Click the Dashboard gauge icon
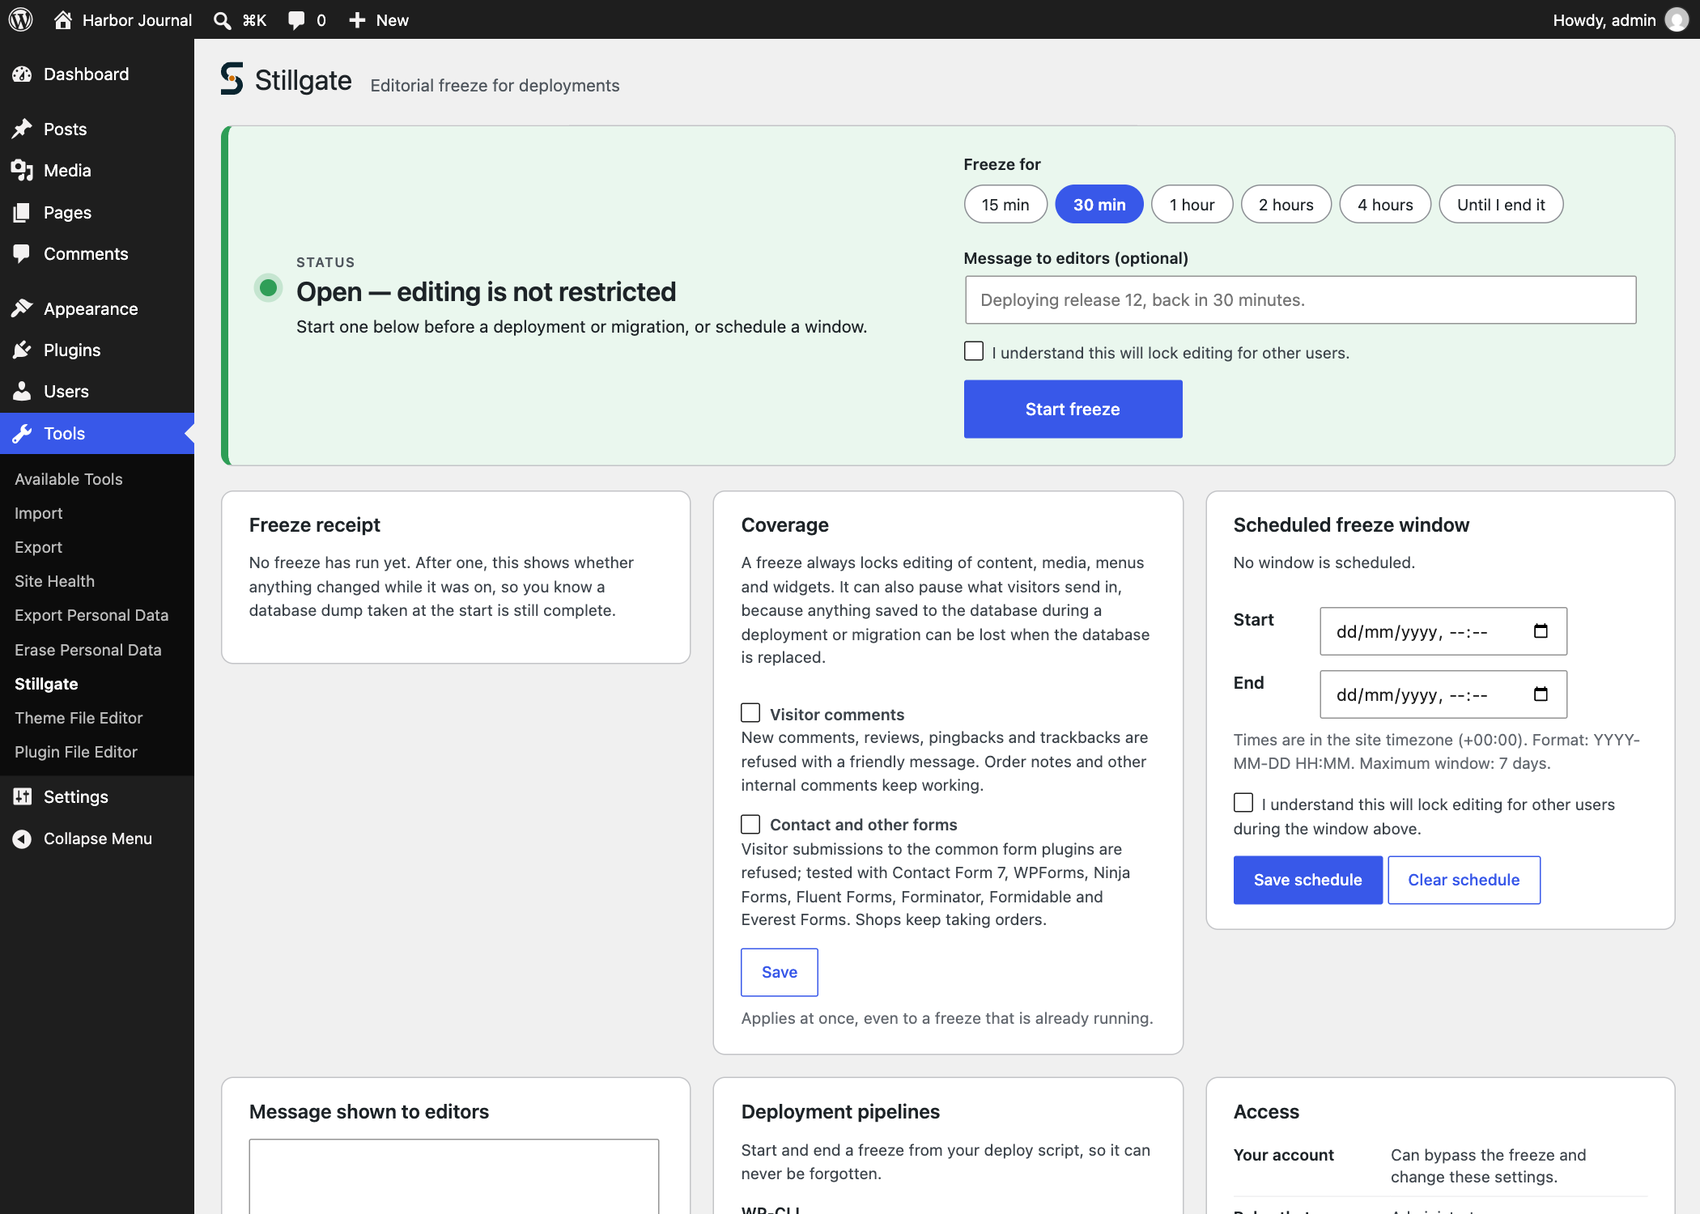Image resolution: width=1700 pixels, height=1214 pixels. point(22,74)
